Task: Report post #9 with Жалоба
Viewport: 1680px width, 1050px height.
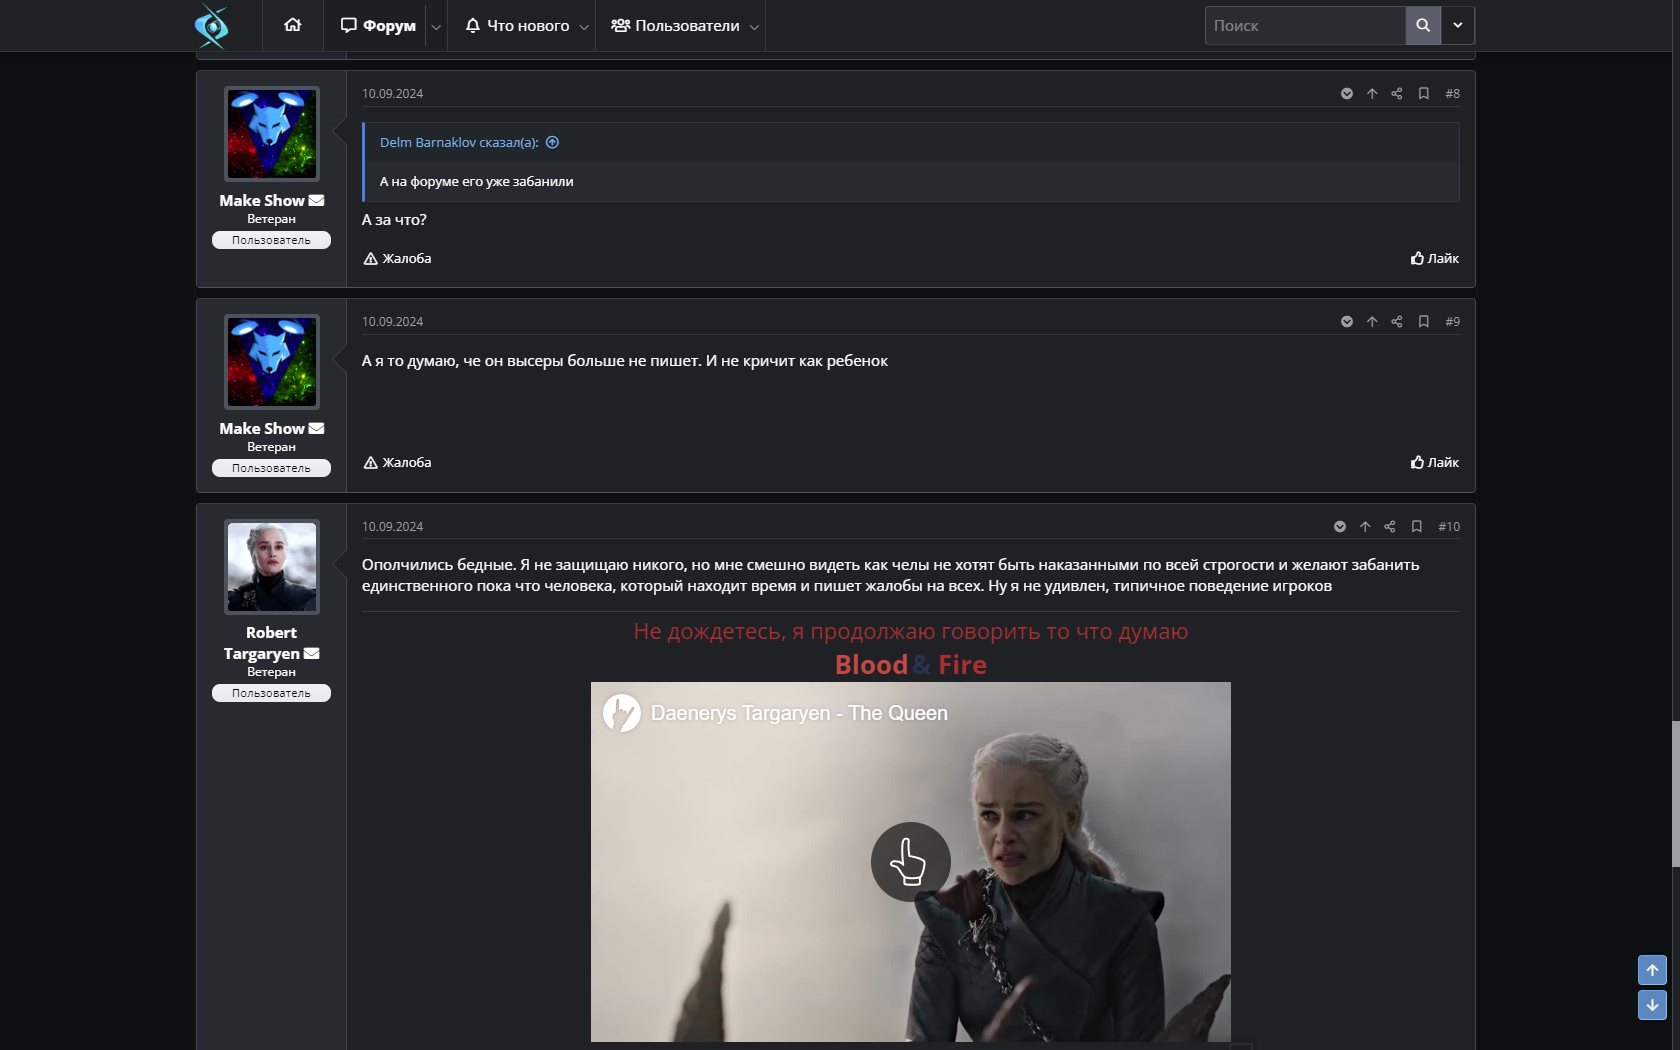Action: tap(397, 463)
